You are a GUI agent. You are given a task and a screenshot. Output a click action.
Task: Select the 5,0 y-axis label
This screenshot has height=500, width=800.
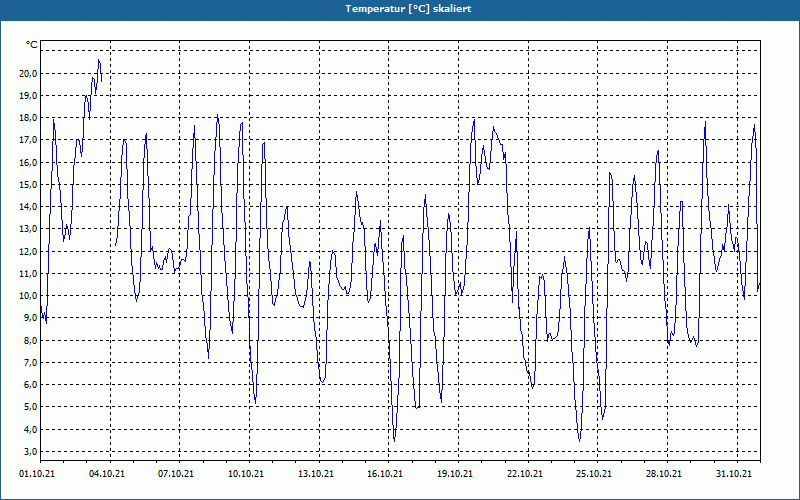pos(30,407)
